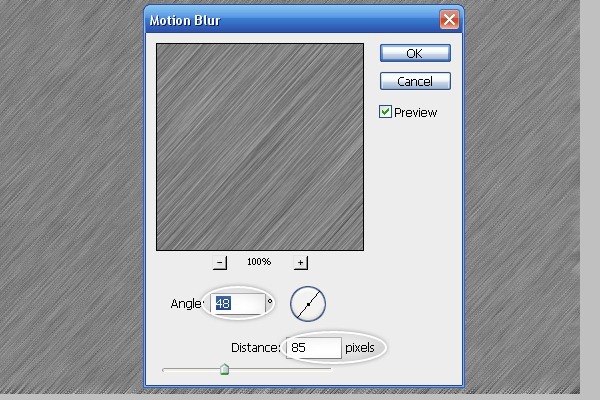Close the Motion Blur dialog window

pos(449,19)
